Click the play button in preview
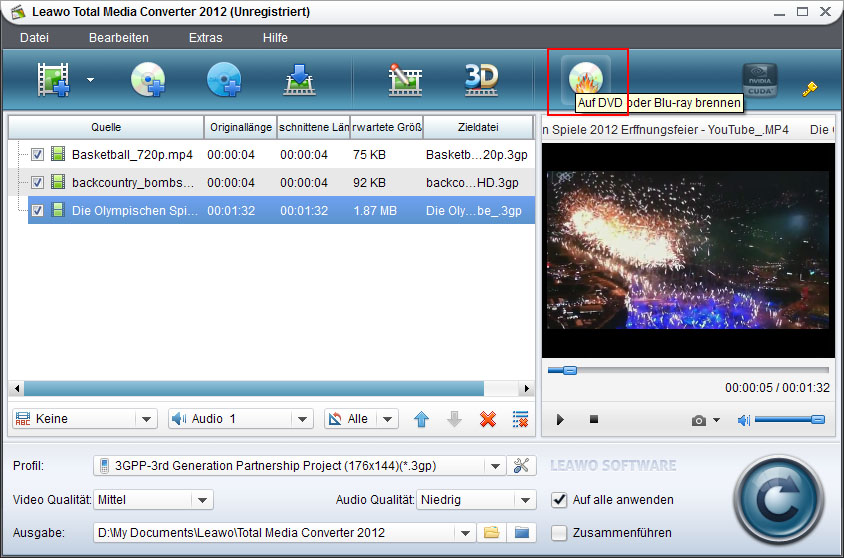844x558 pixels. pos(560,419)
